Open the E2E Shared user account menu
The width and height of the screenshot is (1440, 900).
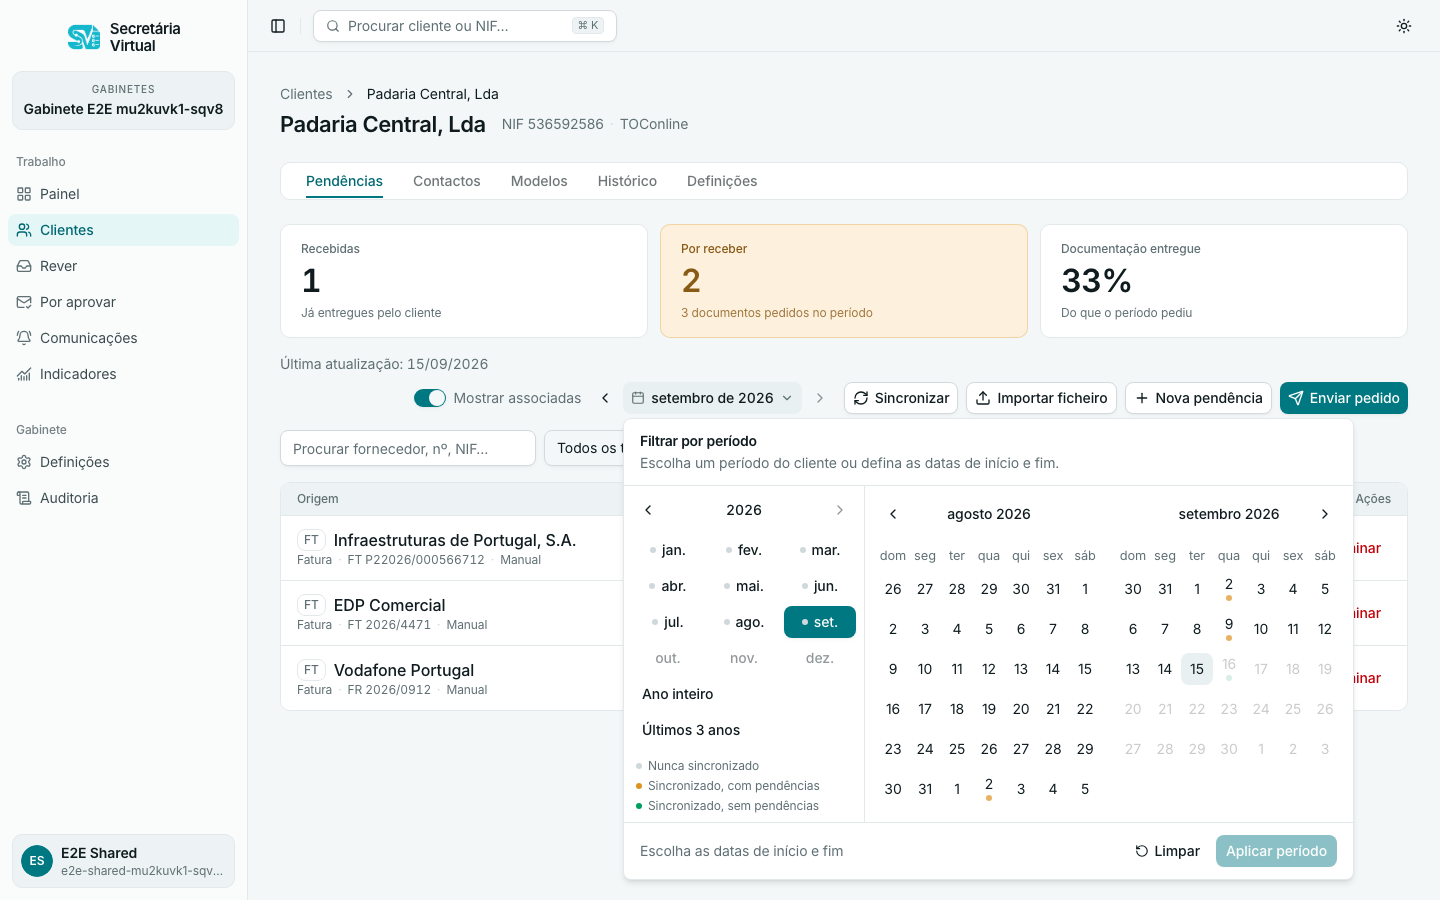point(123,861)
